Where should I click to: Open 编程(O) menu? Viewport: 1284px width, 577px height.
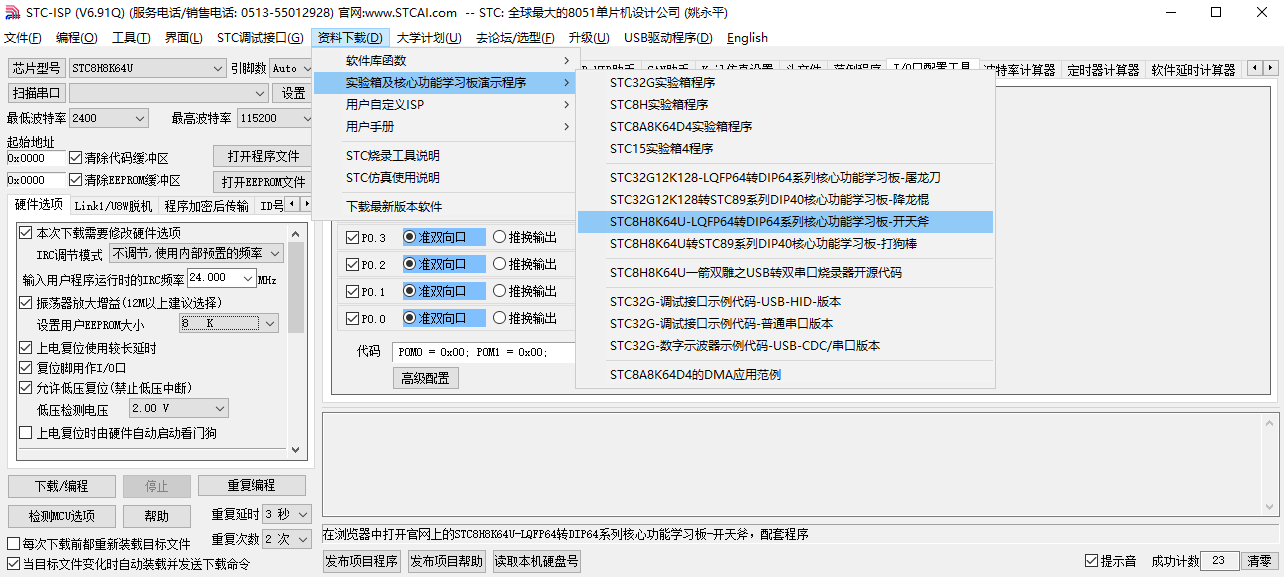pyautogui.click(x=77, y=38)
